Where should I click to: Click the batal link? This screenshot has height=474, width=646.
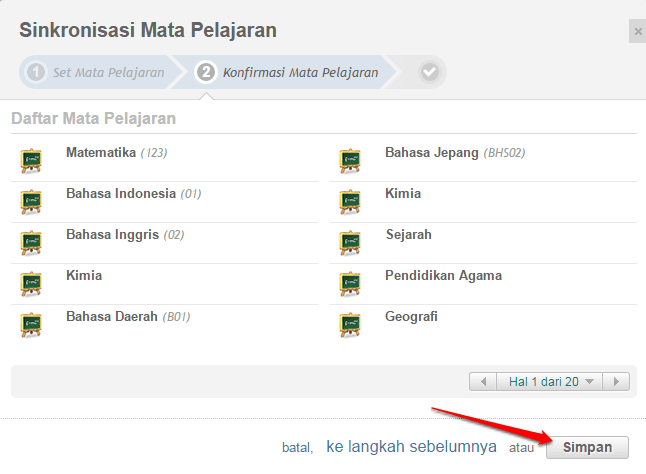click(297, 448)
